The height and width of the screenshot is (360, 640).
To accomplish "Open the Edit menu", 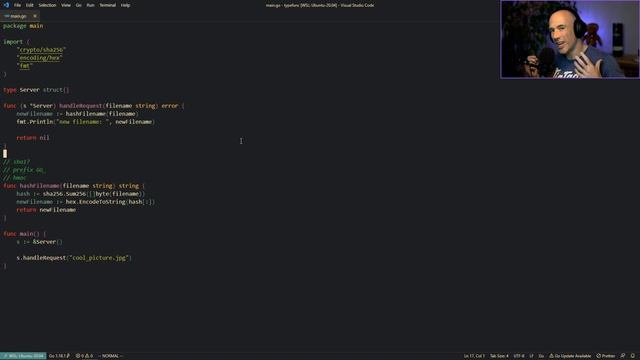I will (29, 5).
